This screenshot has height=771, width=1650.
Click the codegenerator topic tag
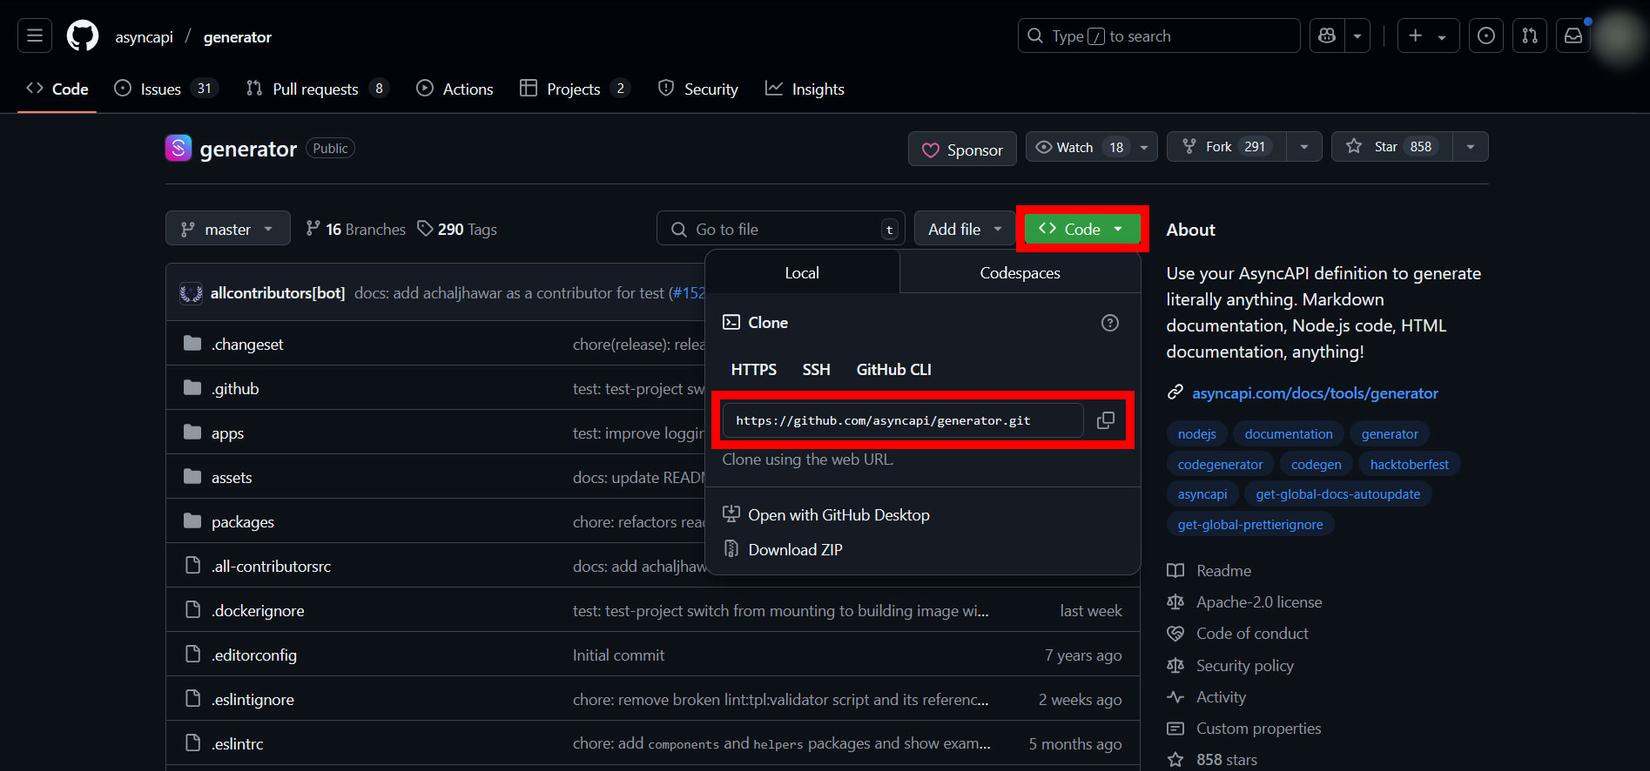pyautogui.click(x=1220, y=464)
